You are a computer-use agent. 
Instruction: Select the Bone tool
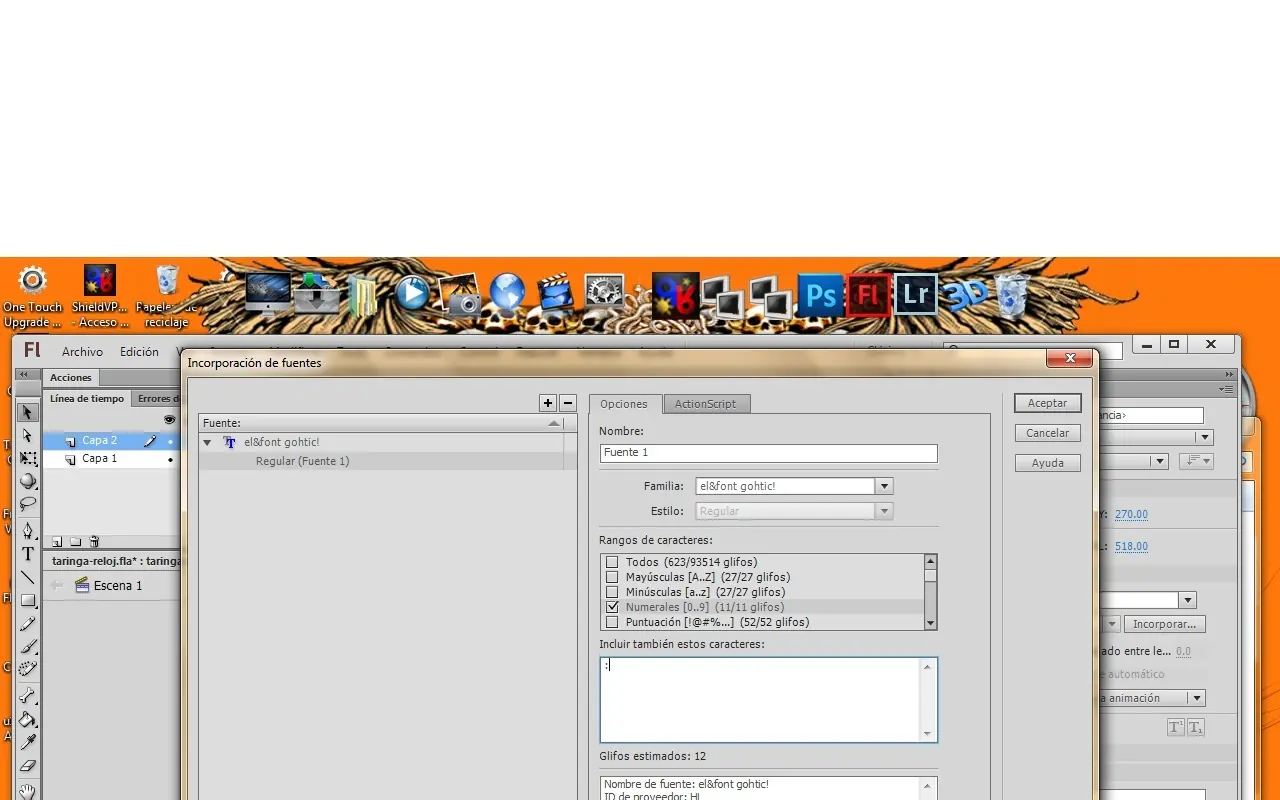[x=28, y=696]
